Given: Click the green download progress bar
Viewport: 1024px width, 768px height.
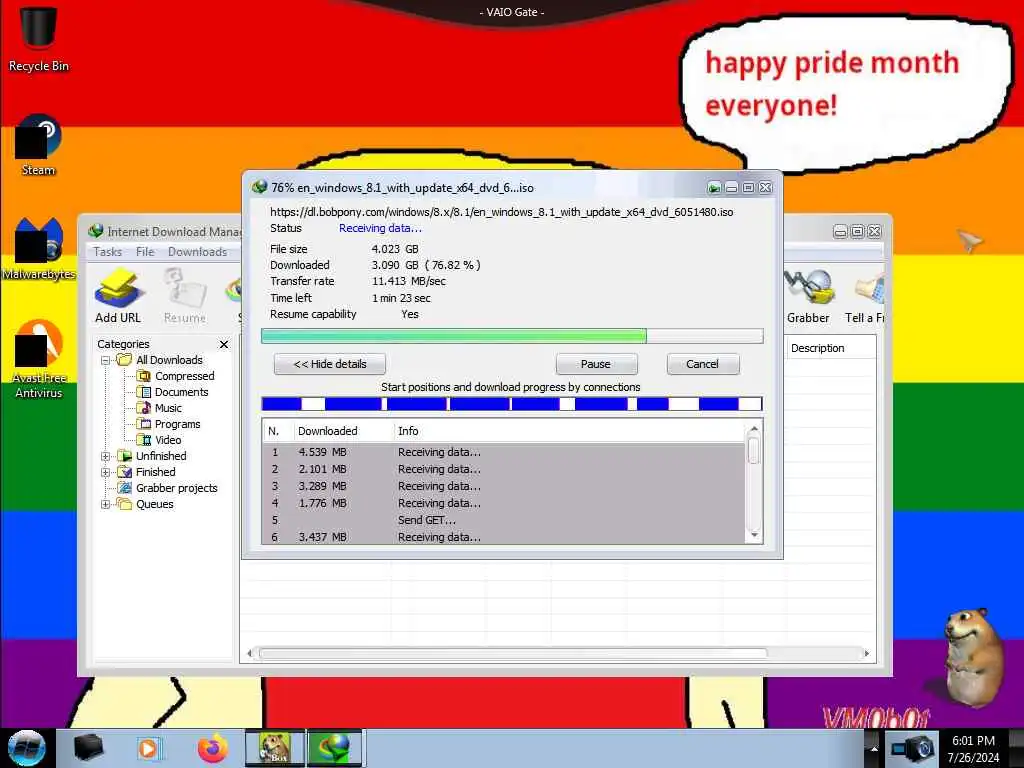Looking at the screenshot, I should (x=512, y=336).
